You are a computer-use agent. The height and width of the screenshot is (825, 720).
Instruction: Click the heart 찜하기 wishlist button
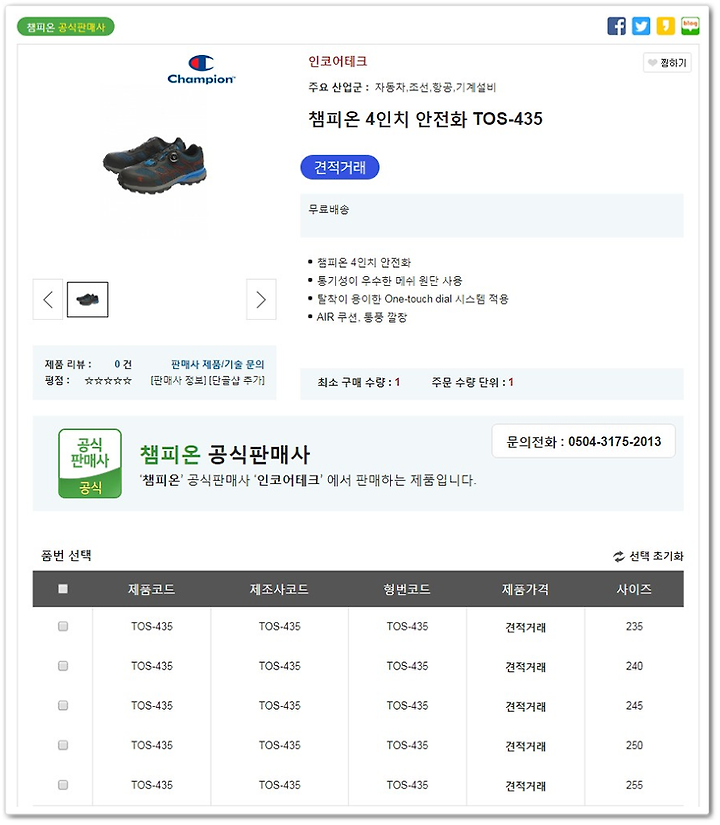pyautogui.click(x=667, y=63)
